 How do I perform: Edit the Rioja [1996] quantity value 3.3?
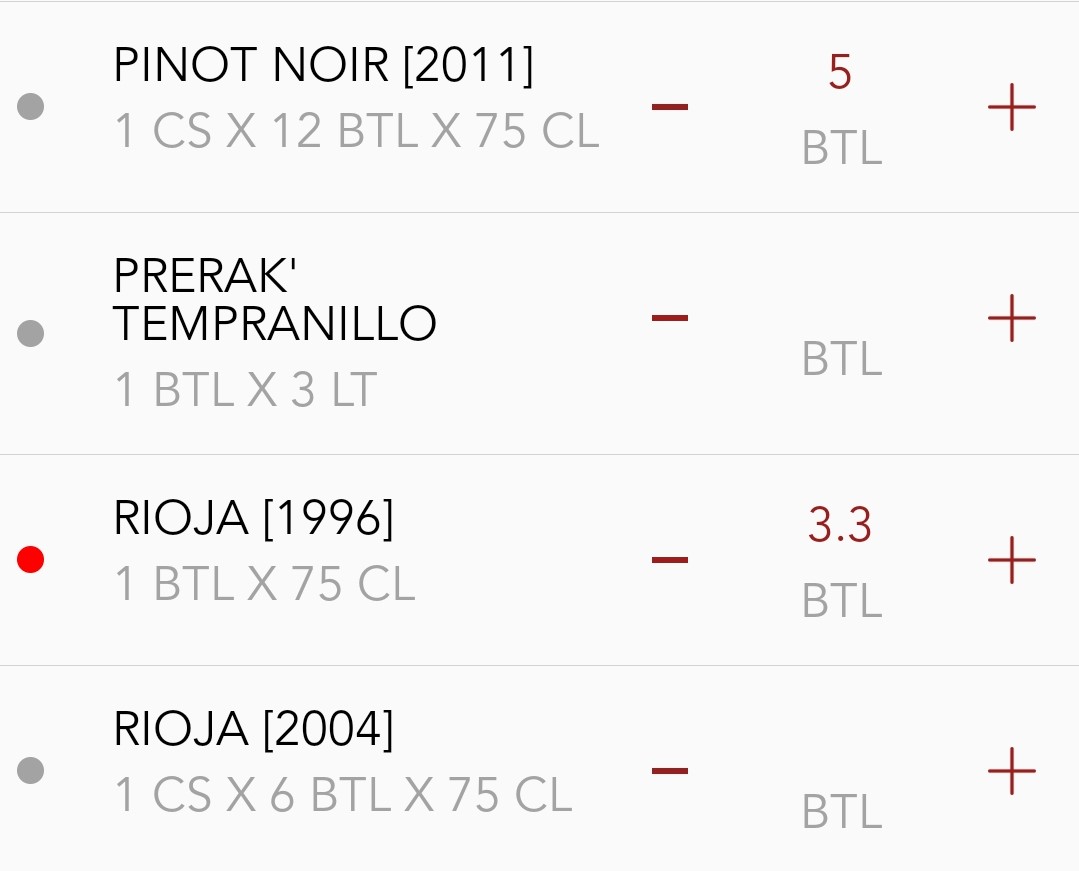click(x=840, y=526)
